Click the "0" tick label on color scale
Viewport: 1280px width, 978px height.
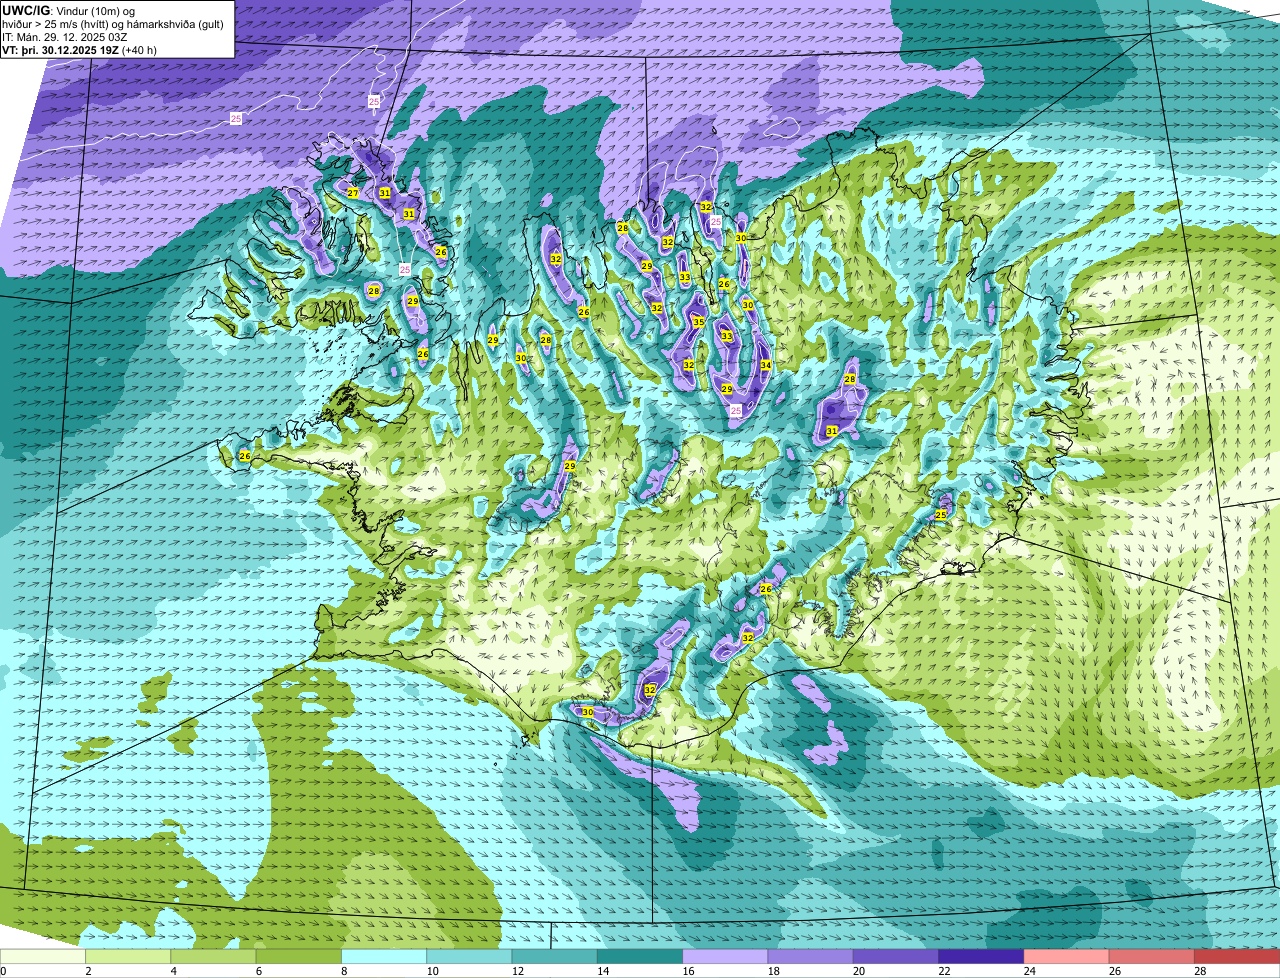[x=3, y=971]
